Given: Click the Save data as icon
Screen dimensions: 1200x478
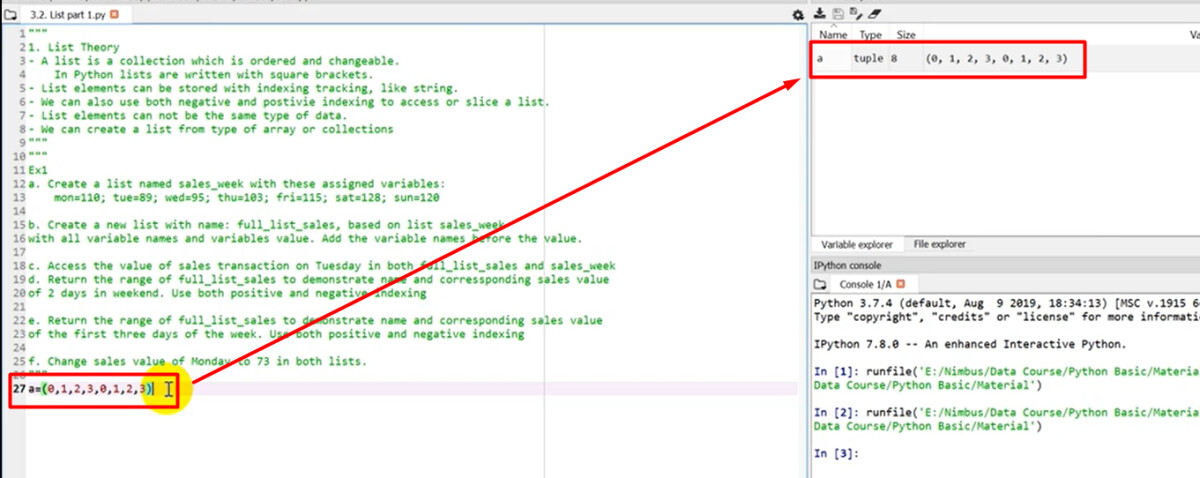Looking at the screenshot, I should [x=855, y=14].
